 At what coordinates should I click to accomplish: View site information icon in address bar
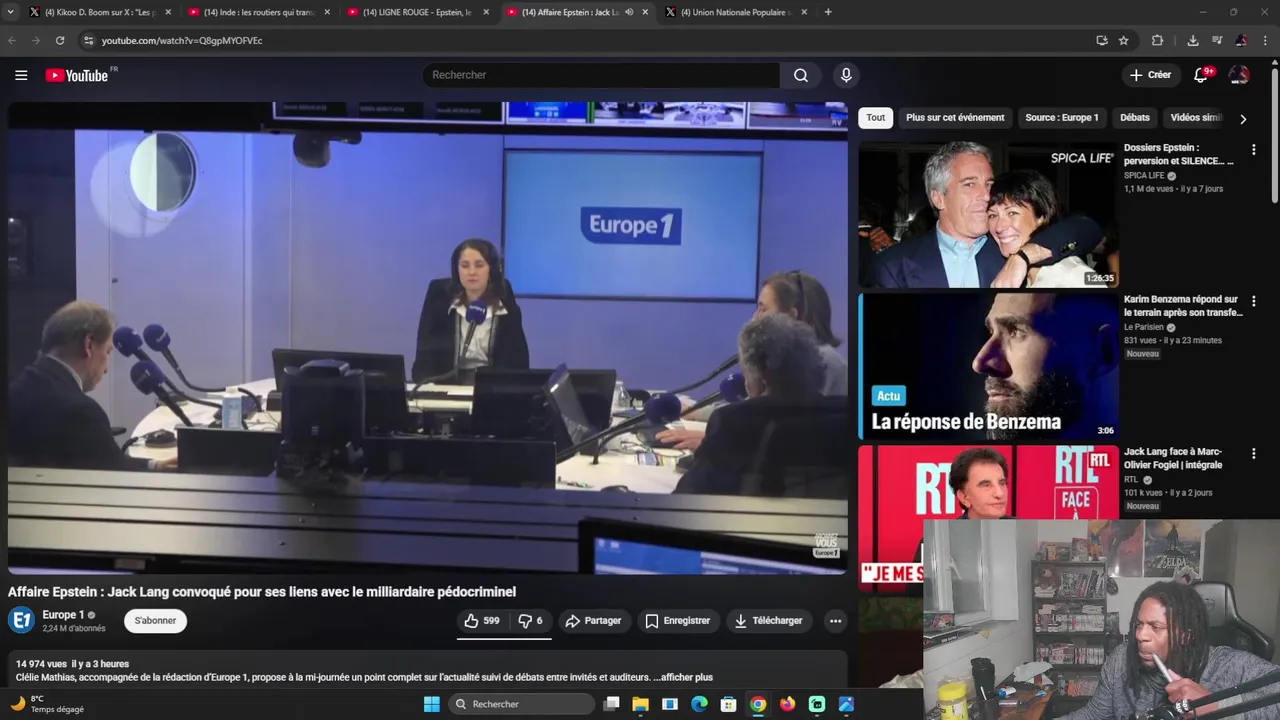(x=88, y=40)
